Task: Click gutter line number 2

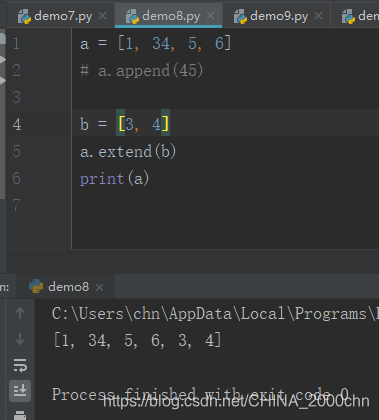Action: (x=17, y=71)
